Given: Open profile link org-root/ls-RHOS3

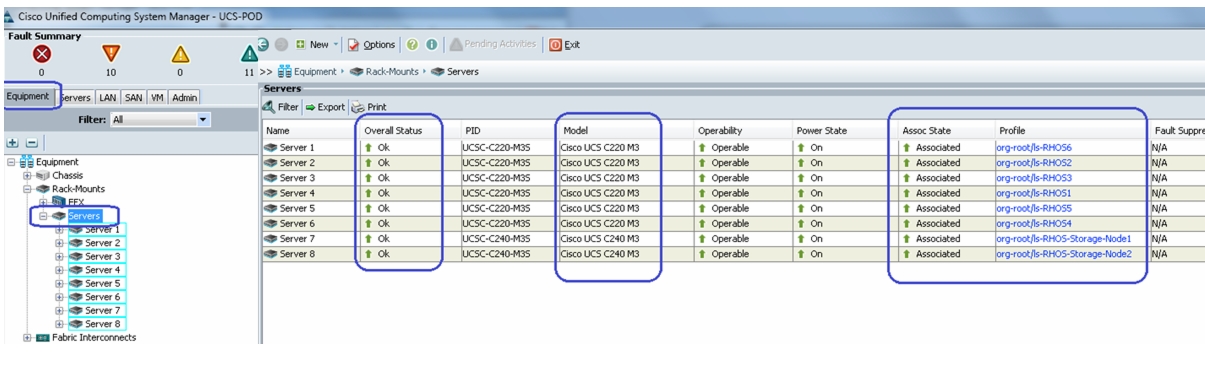Looking at the screenshot, I should tap(1033, 178).
